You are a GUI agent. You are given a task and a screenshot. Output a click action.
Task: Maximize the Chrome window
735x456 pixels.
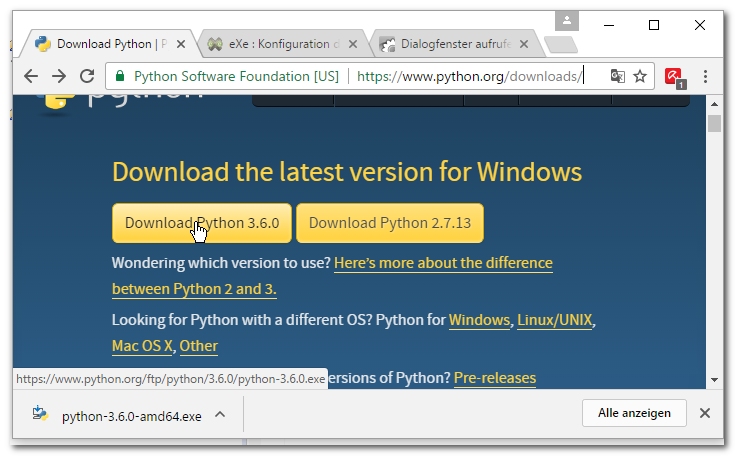(654, 25)
